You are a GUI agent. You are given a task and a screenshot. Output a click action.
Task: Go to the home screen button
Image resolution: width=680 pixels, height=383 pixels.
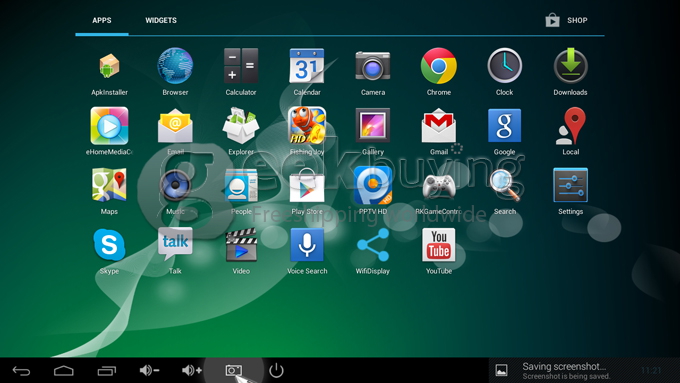(64, 371)
